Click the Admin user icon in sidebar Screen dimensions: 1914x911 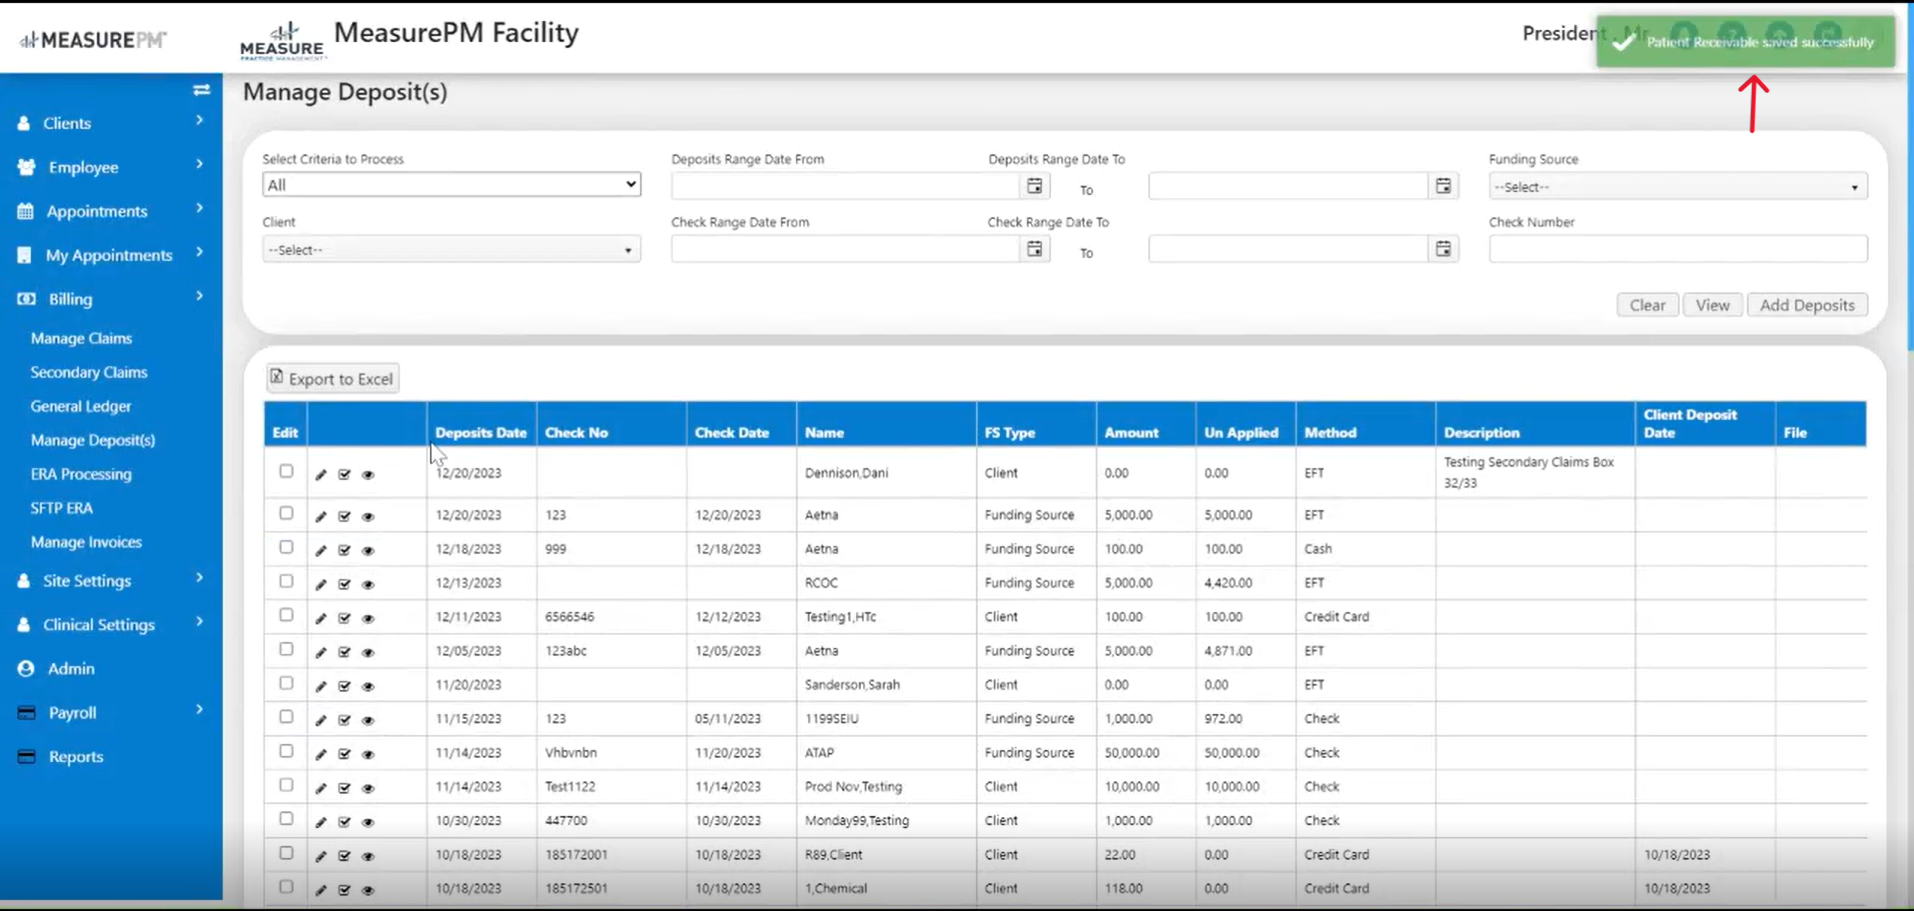(x=26, y=668)
